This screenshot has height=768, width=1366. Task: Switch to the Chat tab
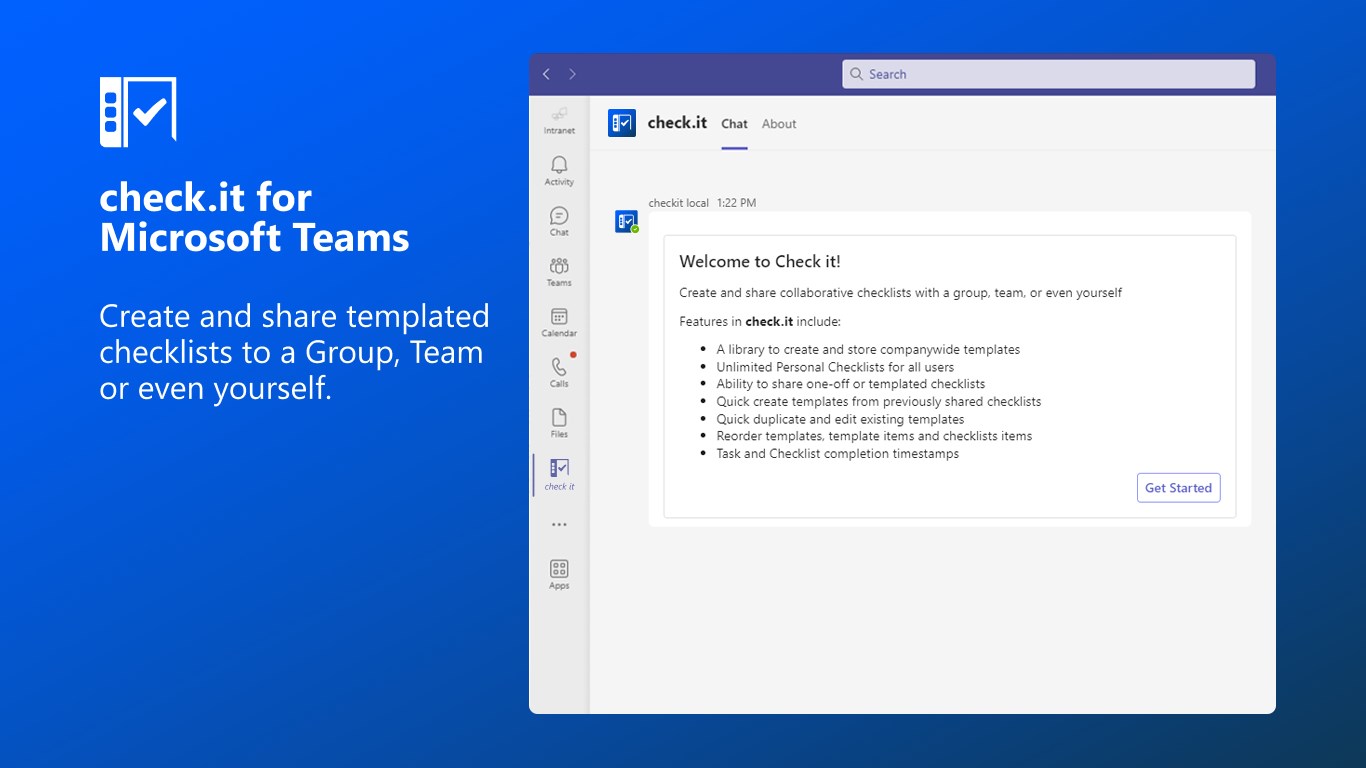(x=734, y=124)
